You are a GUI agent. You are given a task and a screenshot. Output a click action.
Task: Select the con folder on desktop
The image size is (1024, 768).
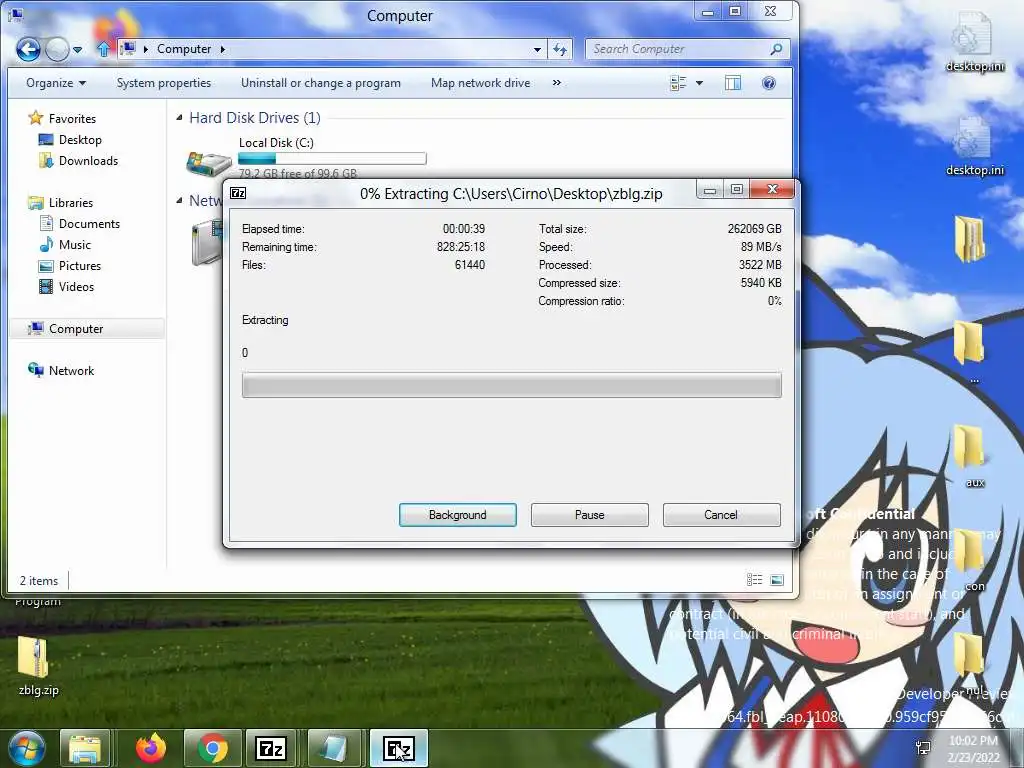pyautogui.click(x=974, y=560)
